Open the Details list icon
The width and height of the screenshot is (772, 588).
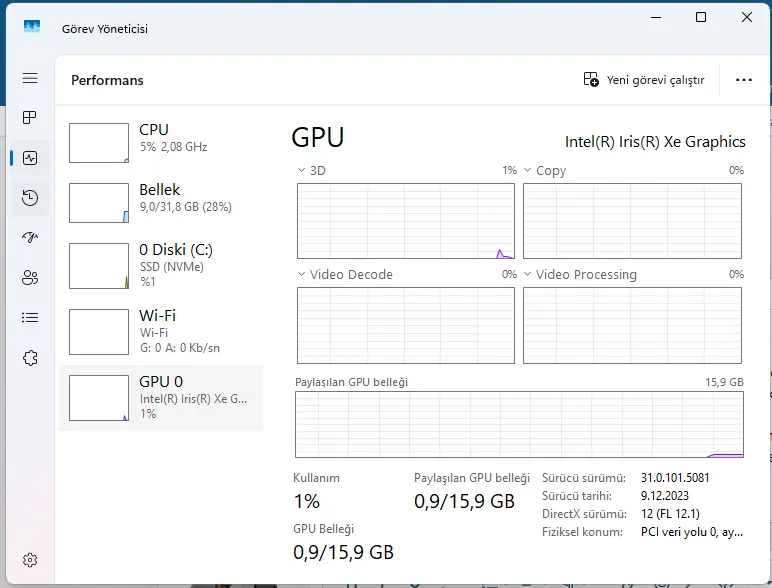(x=30, y=318)
